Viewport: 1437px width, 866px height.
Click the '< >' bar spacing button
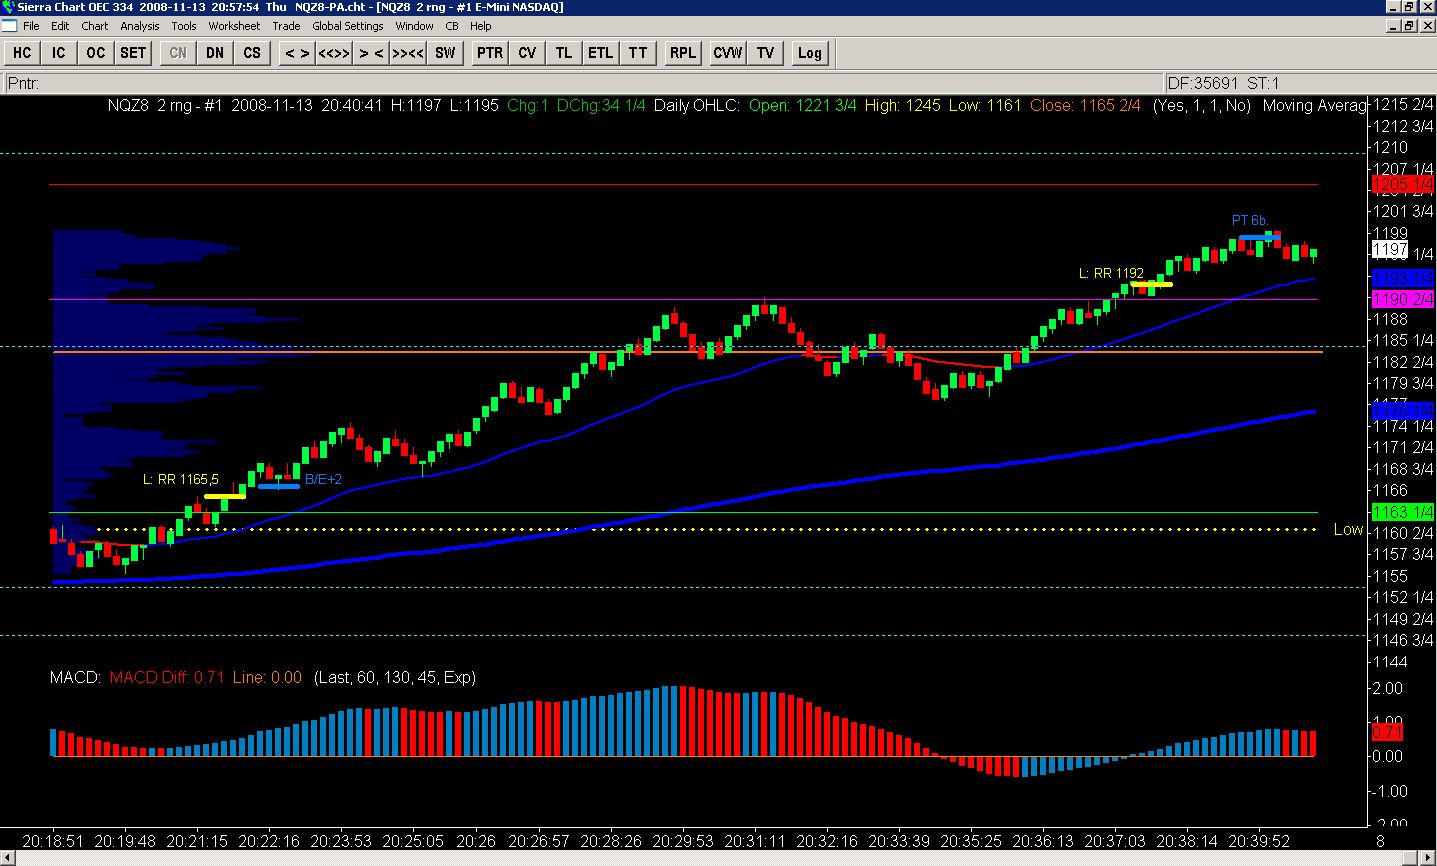point(297,53)
